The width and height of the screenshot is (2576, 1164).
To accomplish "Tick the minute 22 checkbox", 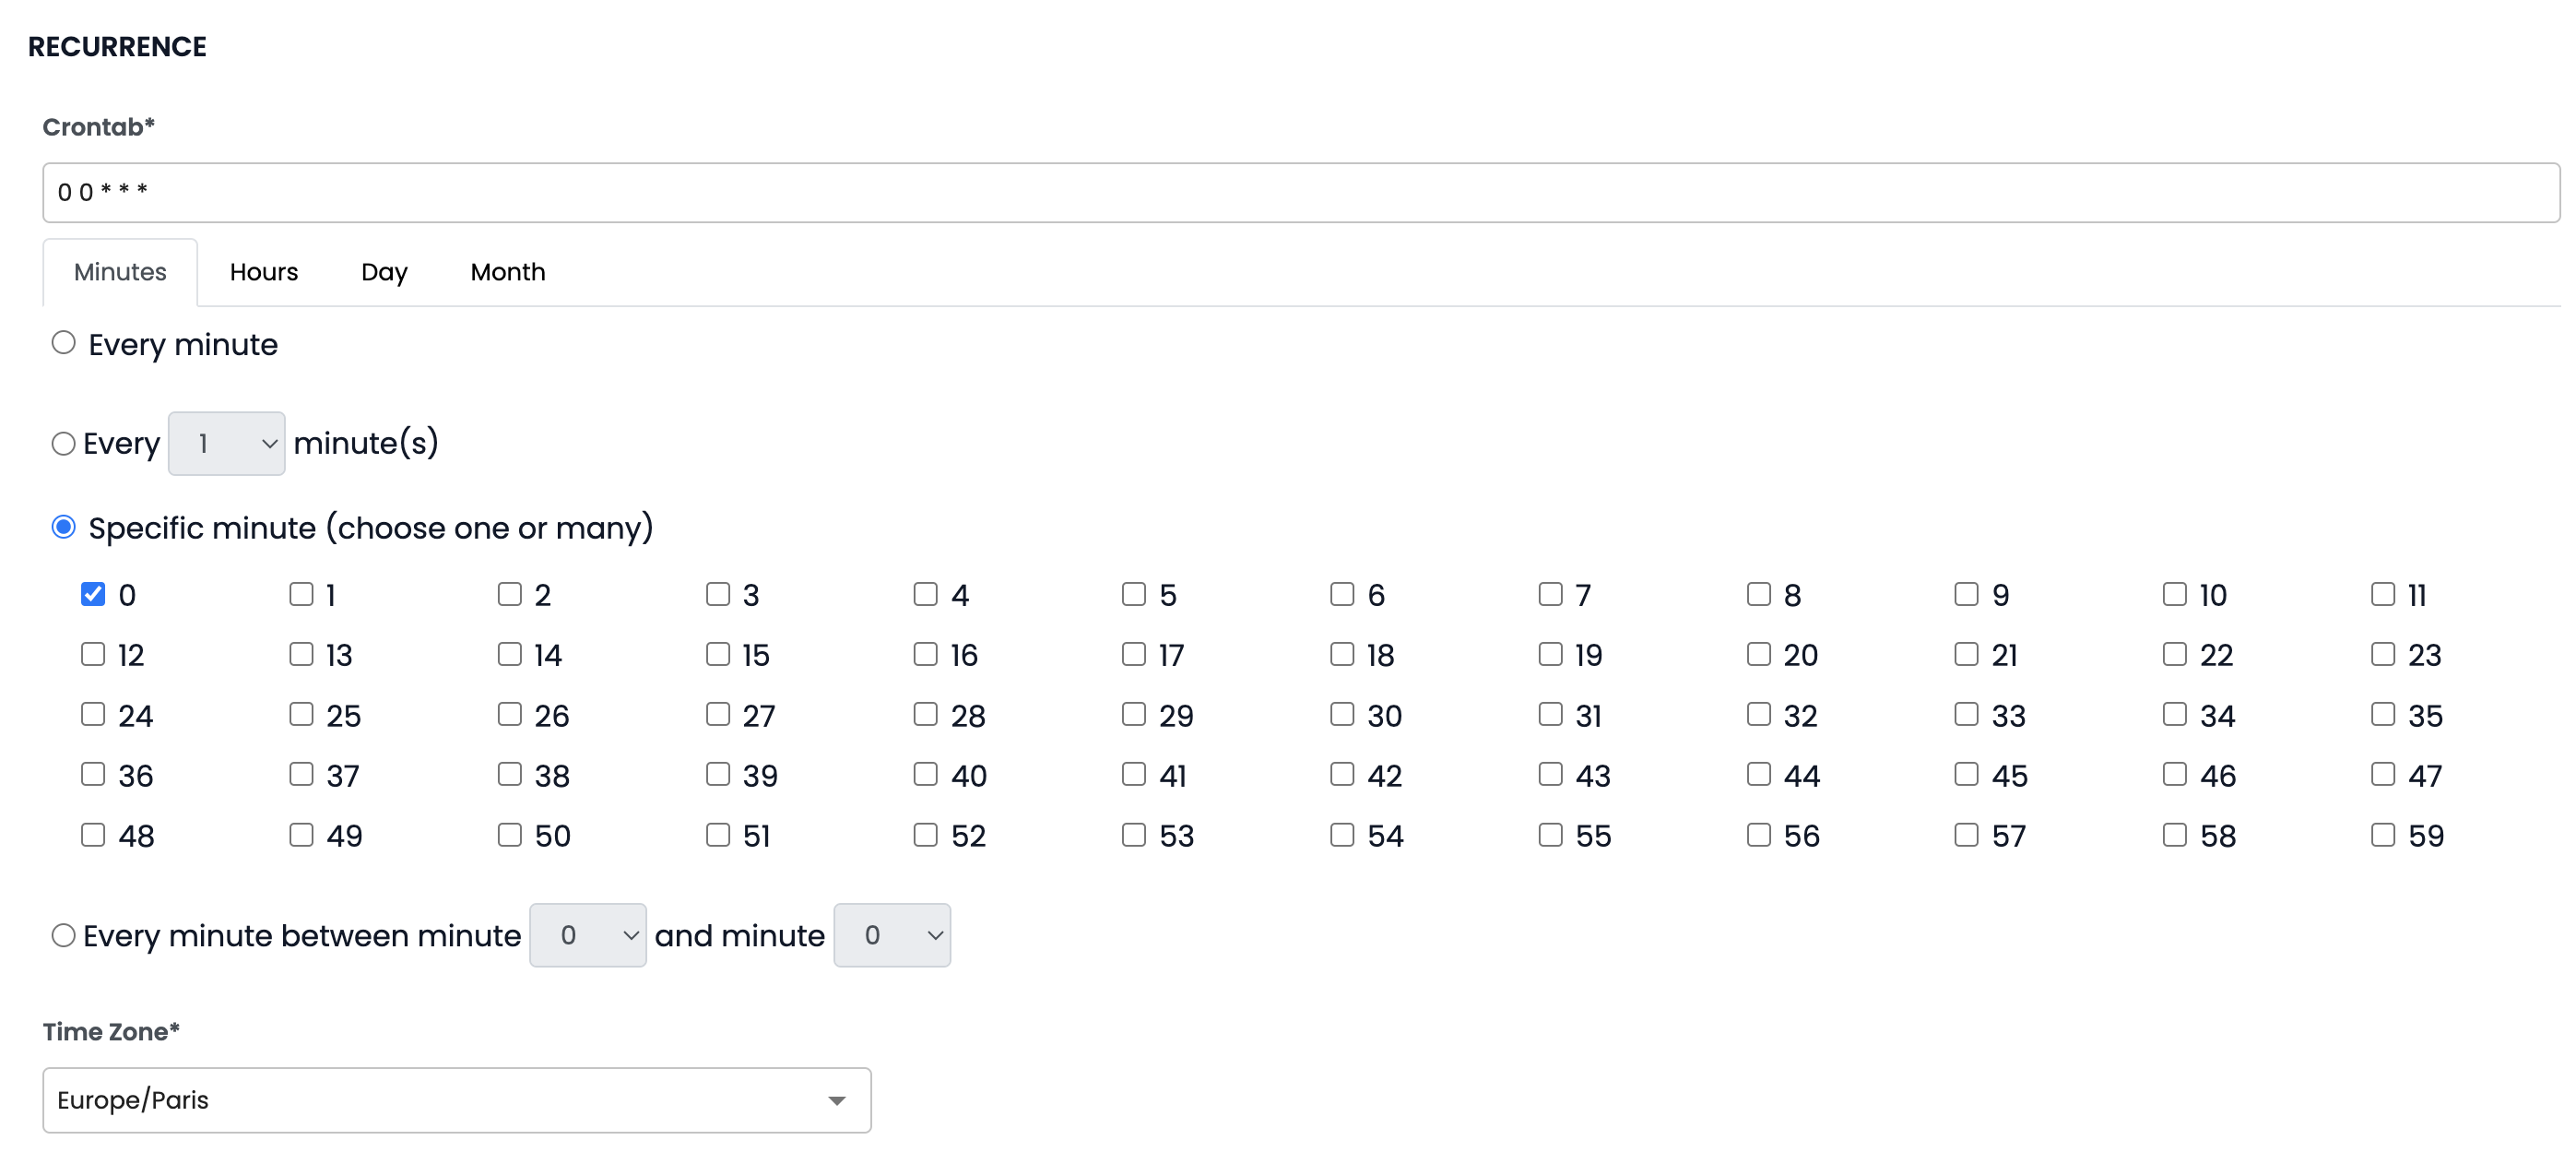I will (x=2174, y=654).
